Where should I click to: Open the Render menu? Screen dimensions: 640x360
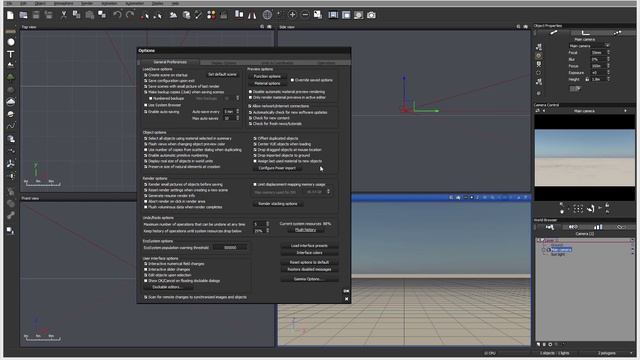click(87, 3)
